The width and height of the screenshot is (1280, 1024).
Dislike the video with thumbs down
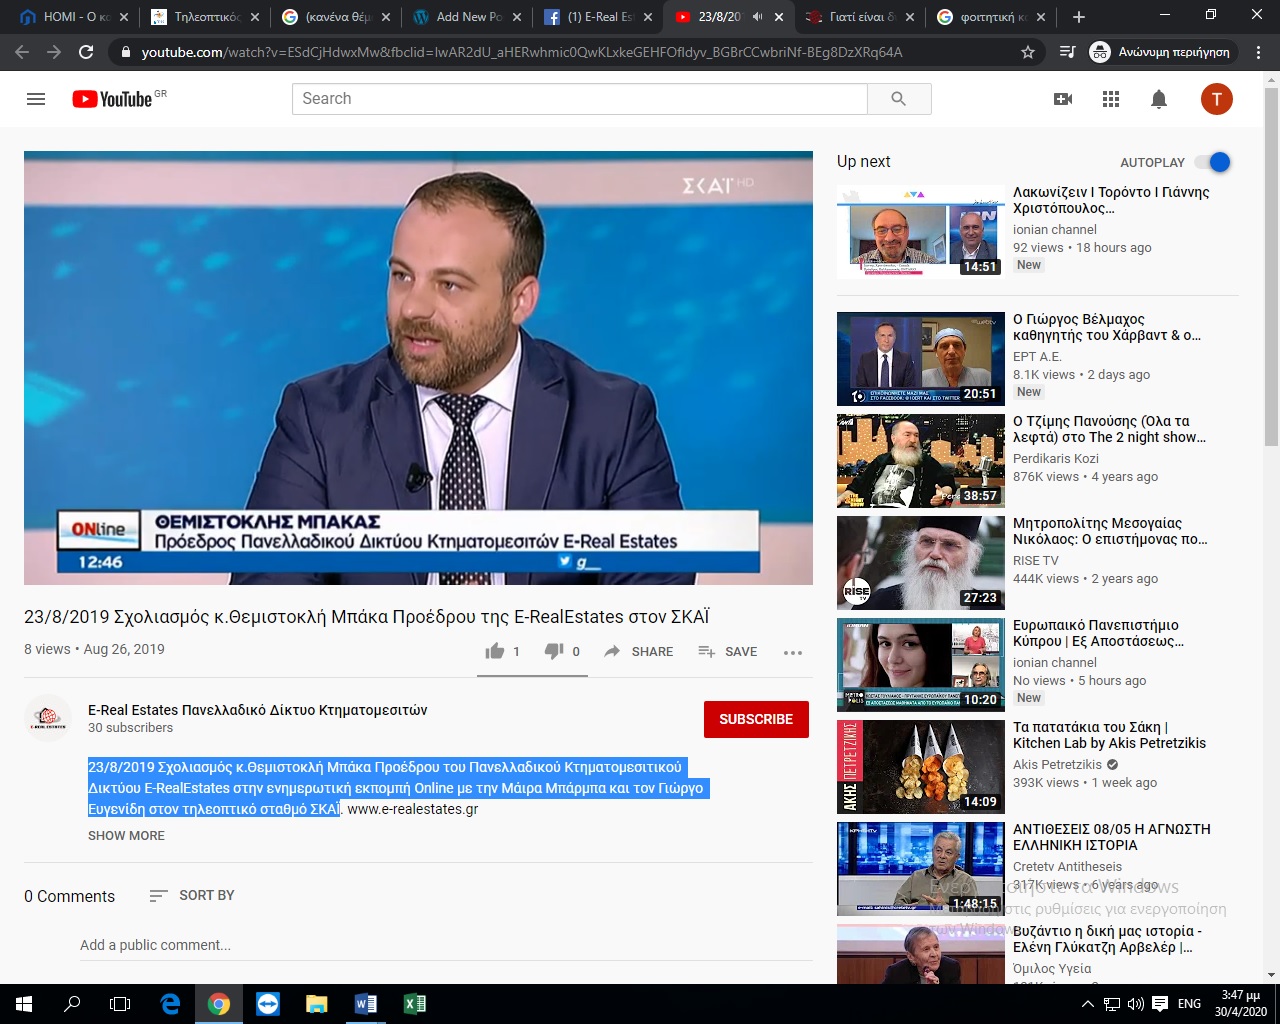[x=553, y=651]
